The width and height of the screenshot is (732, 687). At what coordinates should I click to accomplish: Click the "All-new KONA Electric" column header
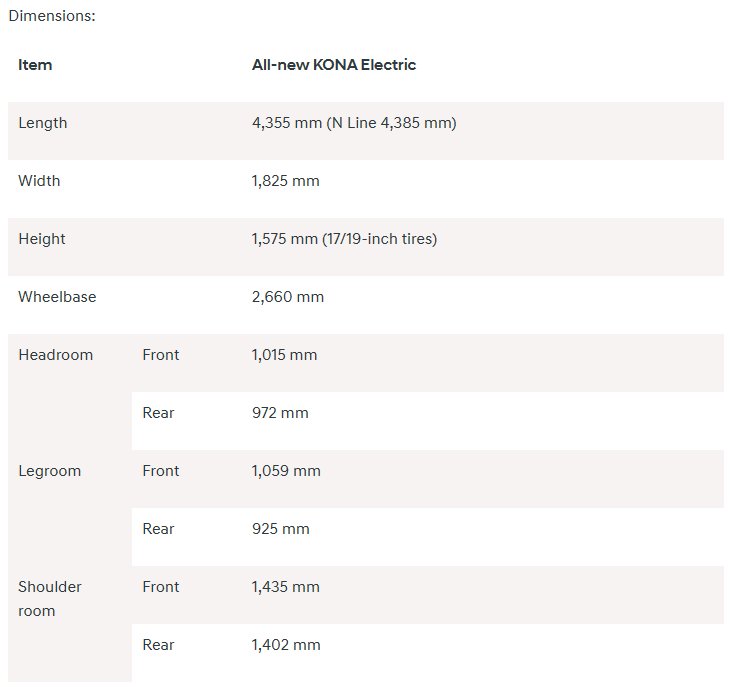[x=334, y=65]
